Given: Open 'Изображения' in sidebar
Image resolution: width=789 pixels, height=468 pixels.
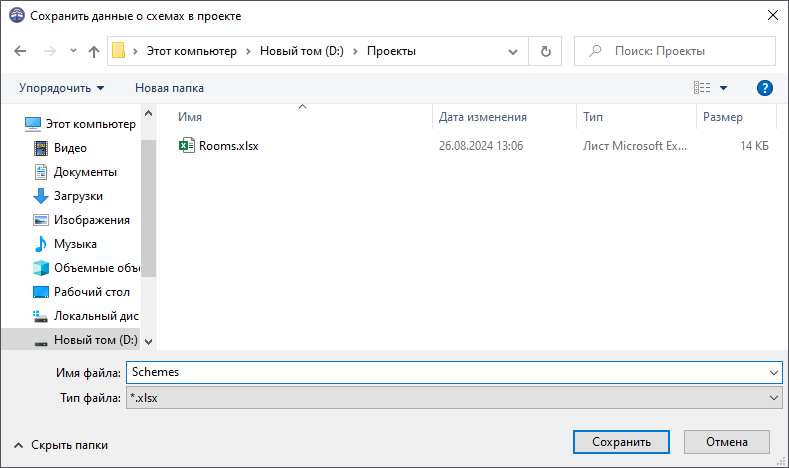Looking at the screenshot, I should (x=82, y=220).
